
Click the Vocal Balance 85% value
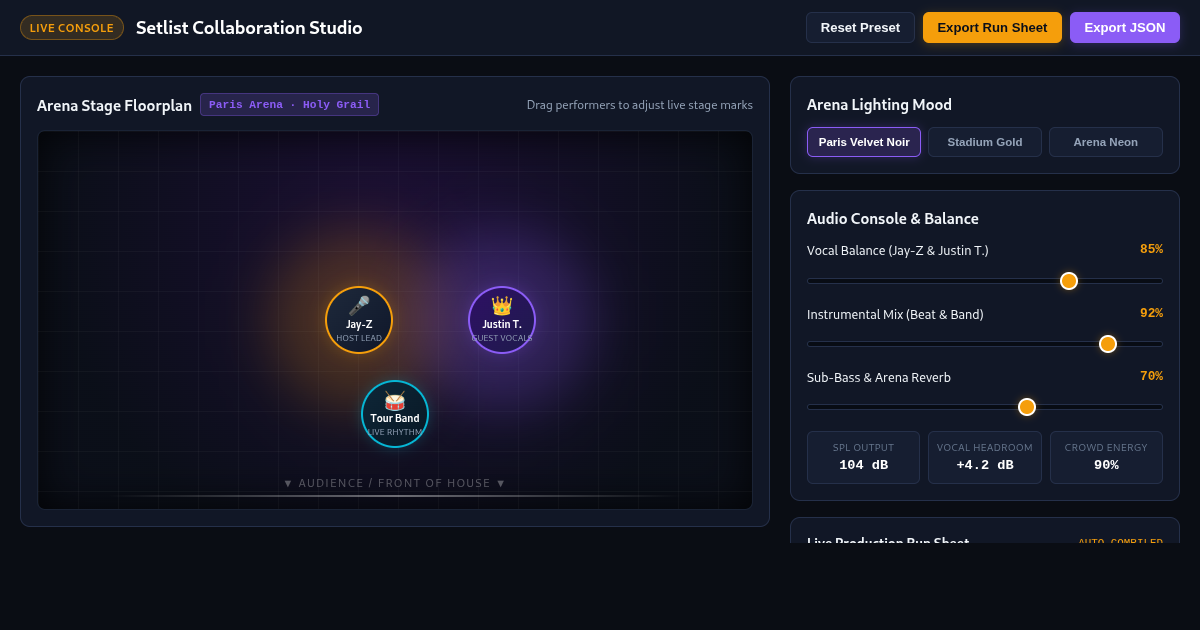pos(1151,249)
